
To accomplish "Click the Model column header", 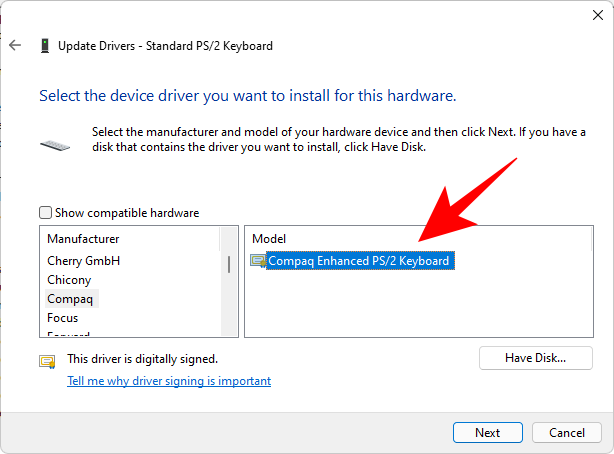I will 269,239.
